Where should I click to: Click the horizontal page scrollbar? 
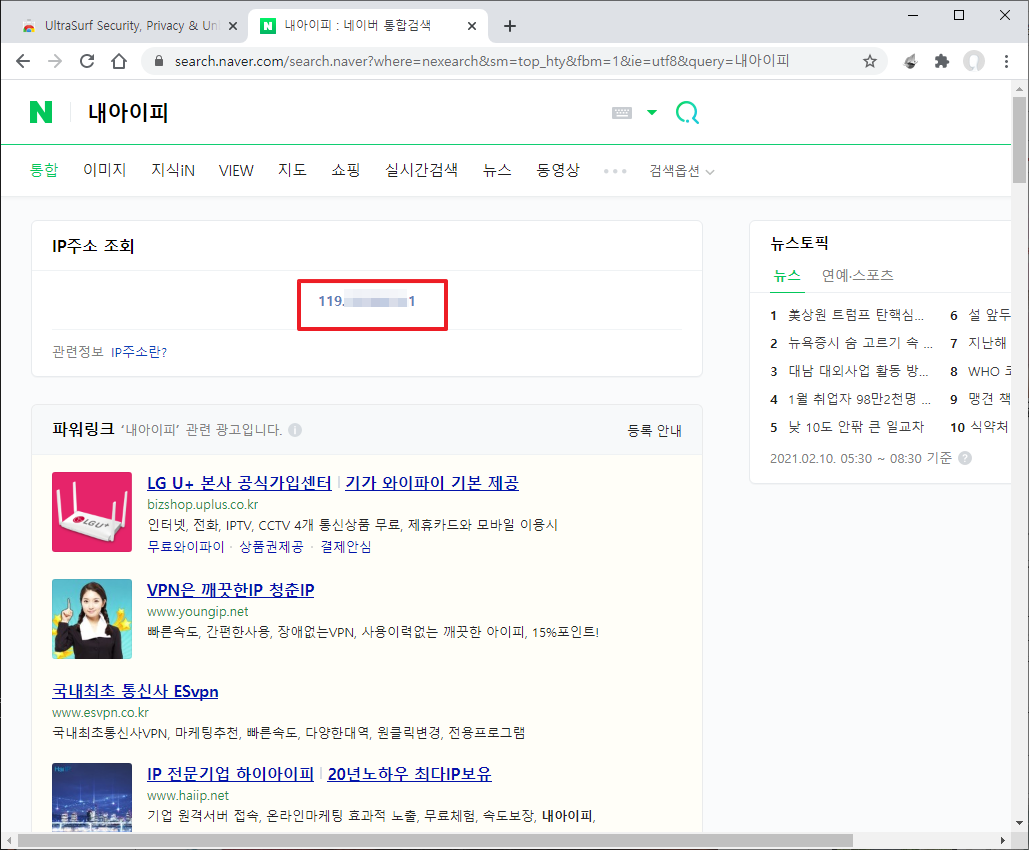tap(435, 841)
